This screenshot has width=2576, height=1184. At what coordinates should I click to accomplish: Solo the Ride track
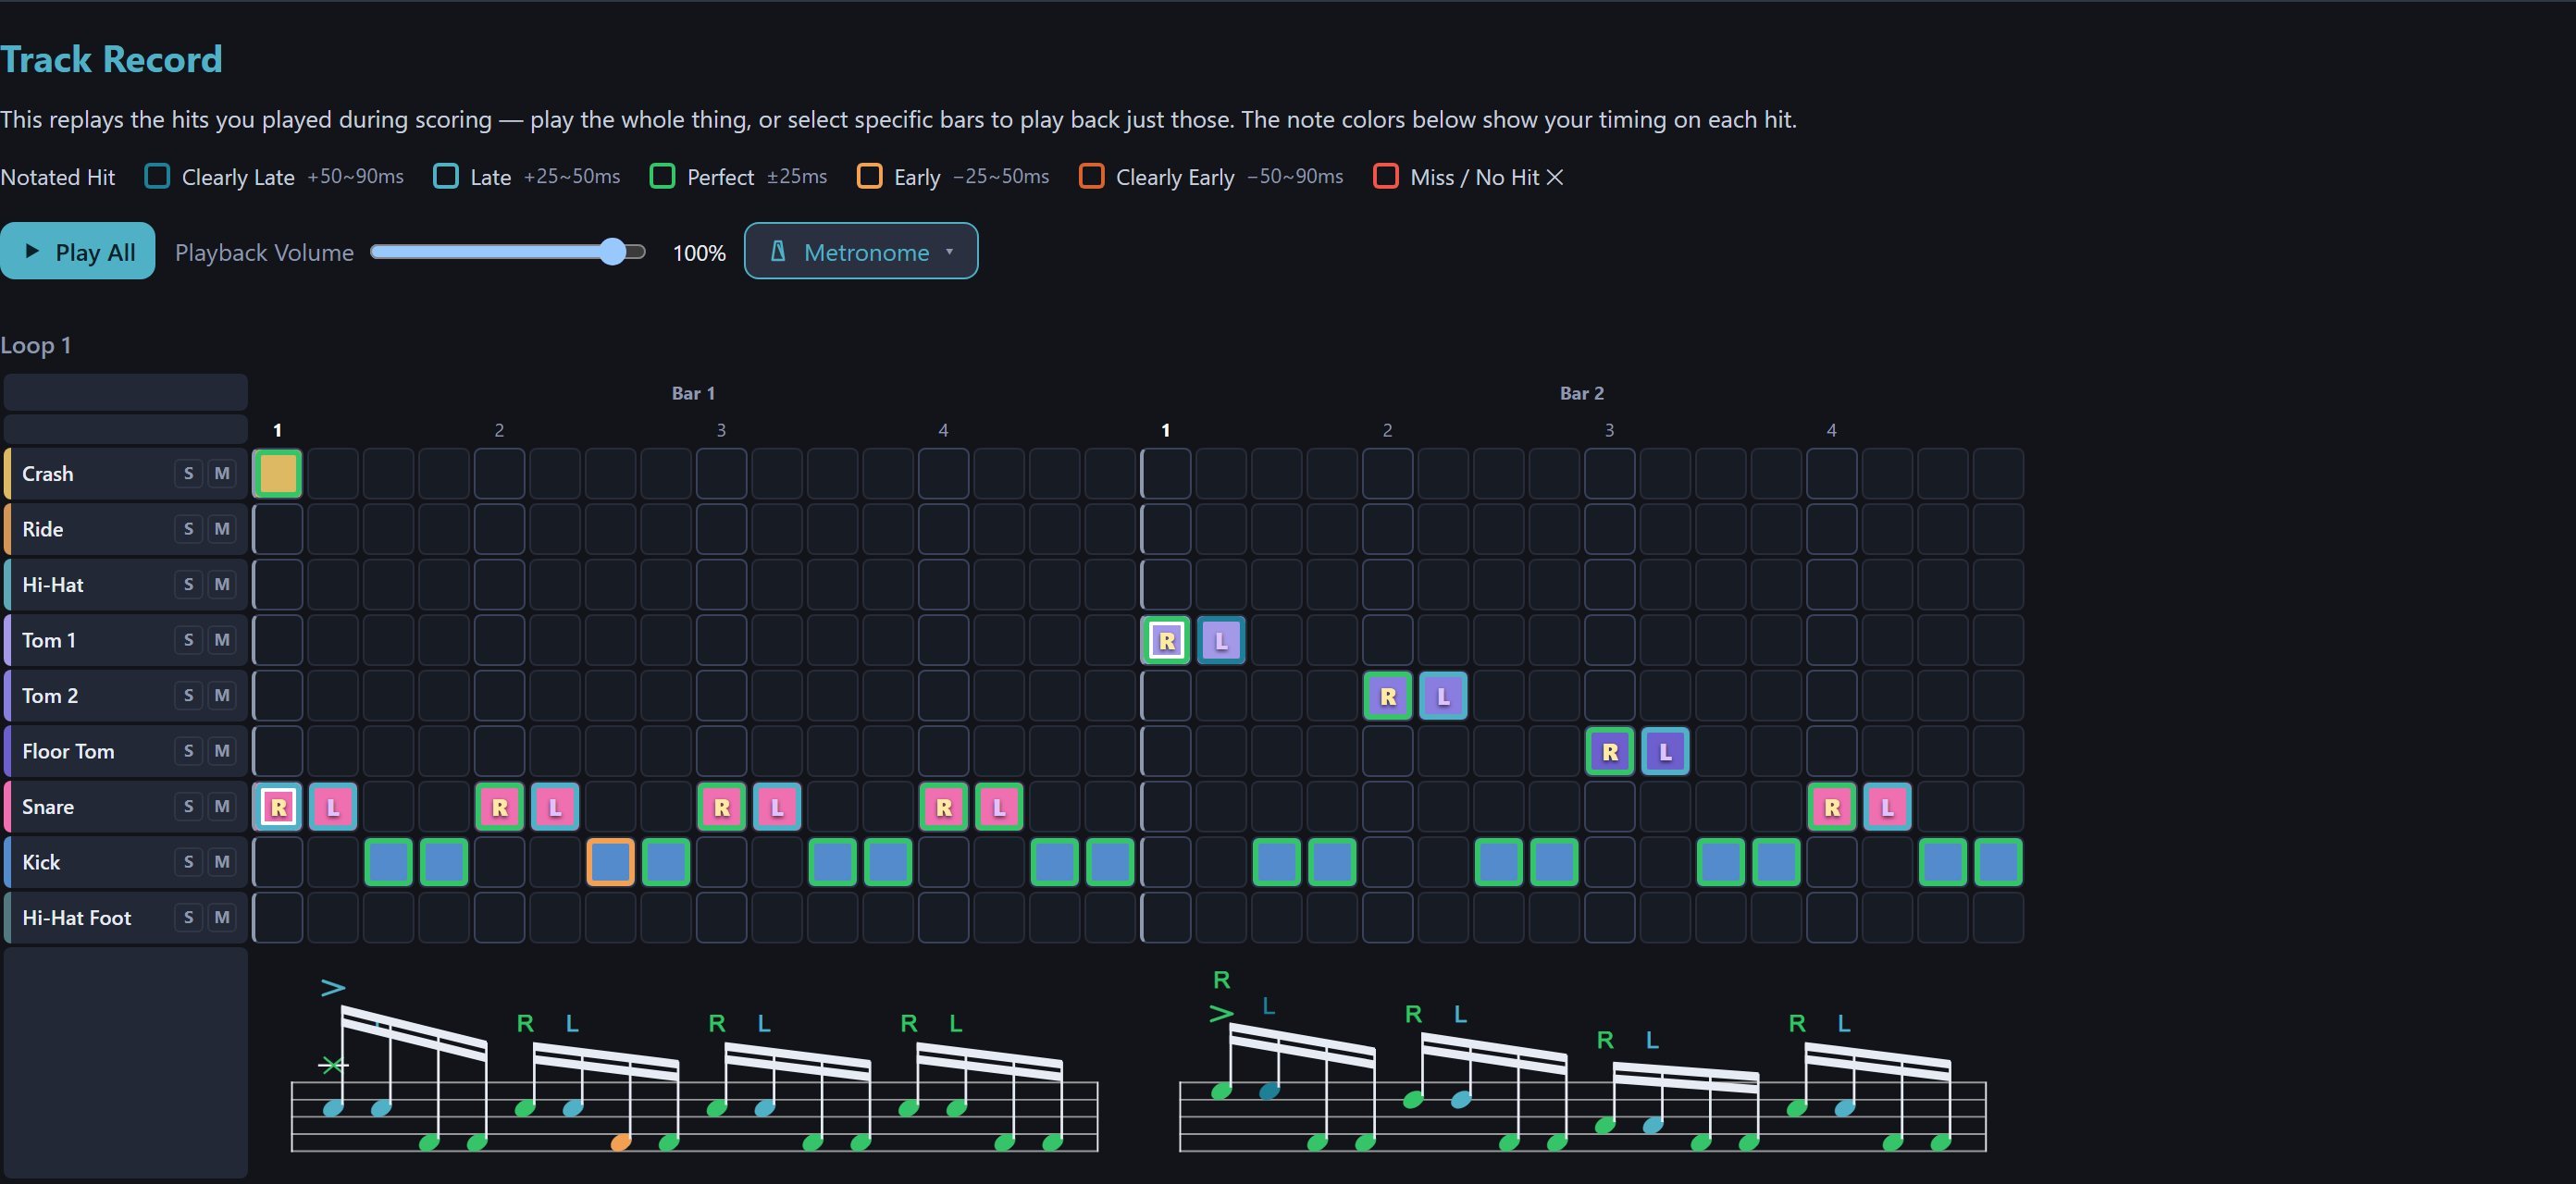tap(189, 529)
